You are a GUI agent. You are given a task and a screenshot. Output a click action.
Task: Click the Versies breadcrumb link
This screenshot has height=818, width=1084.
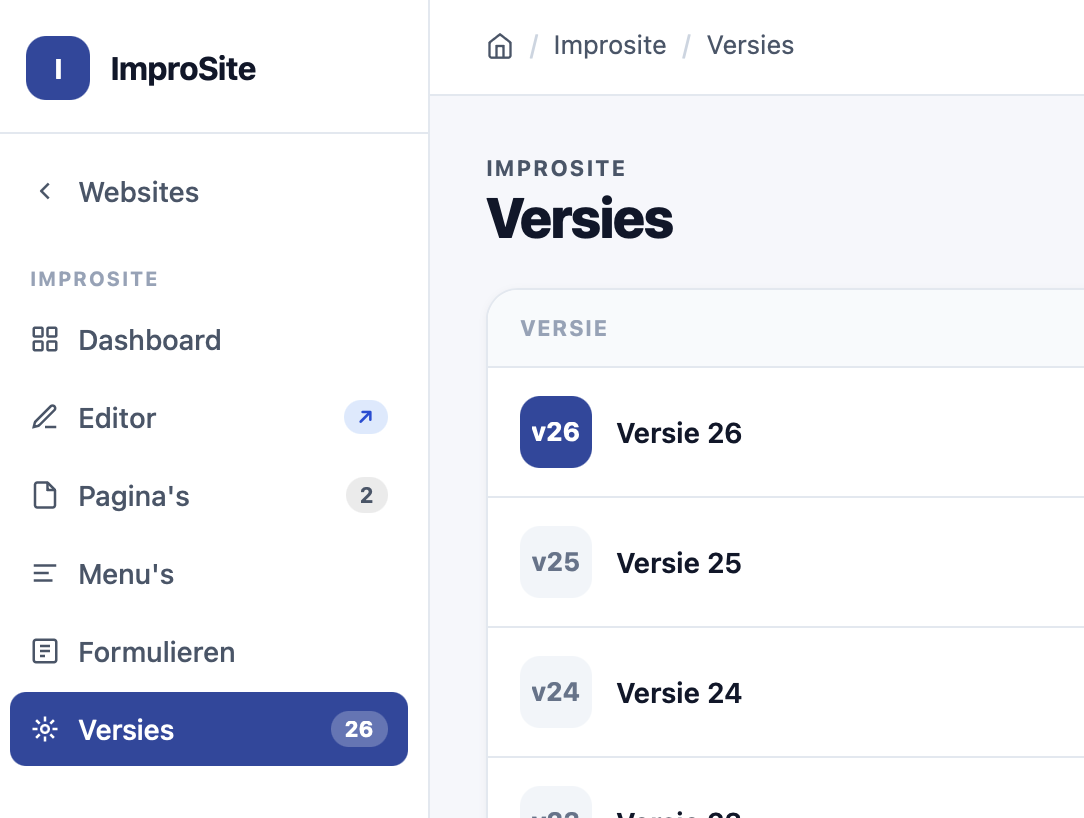(x=750, y=46)
